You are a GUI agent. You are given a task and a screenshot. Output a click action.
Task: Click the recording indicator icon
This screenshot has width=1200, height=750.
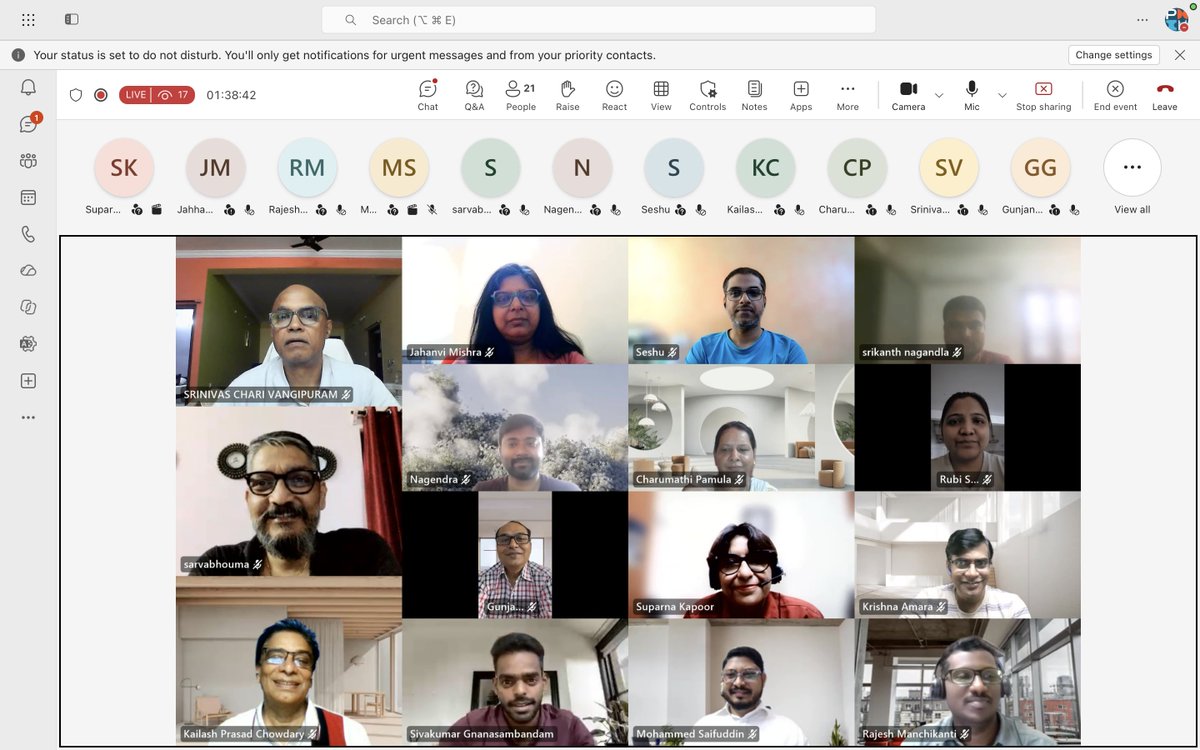101,95
